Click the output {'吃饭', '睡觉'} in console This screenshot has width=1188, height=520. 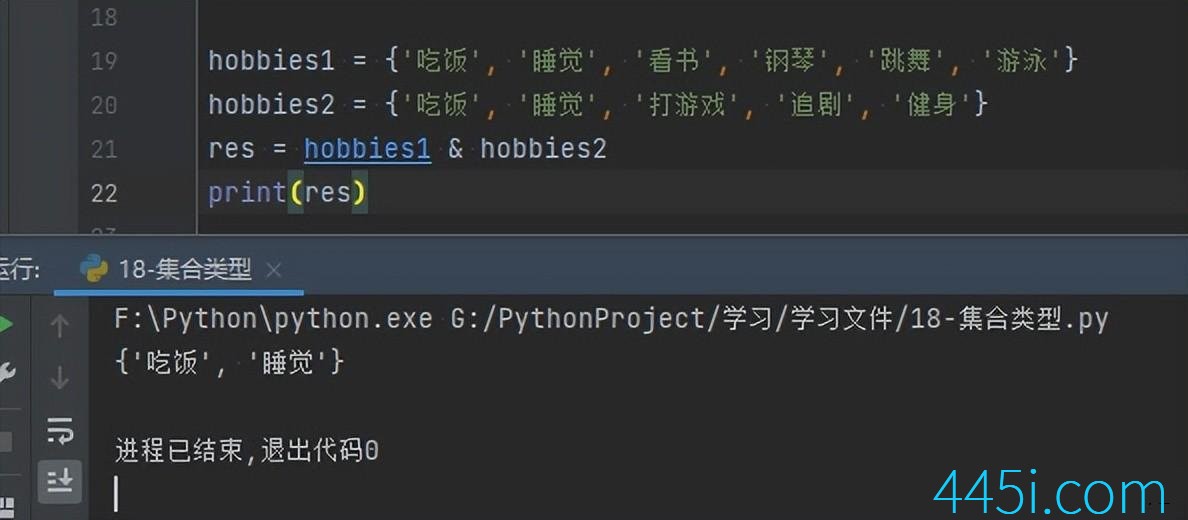[x=229, y=362]
